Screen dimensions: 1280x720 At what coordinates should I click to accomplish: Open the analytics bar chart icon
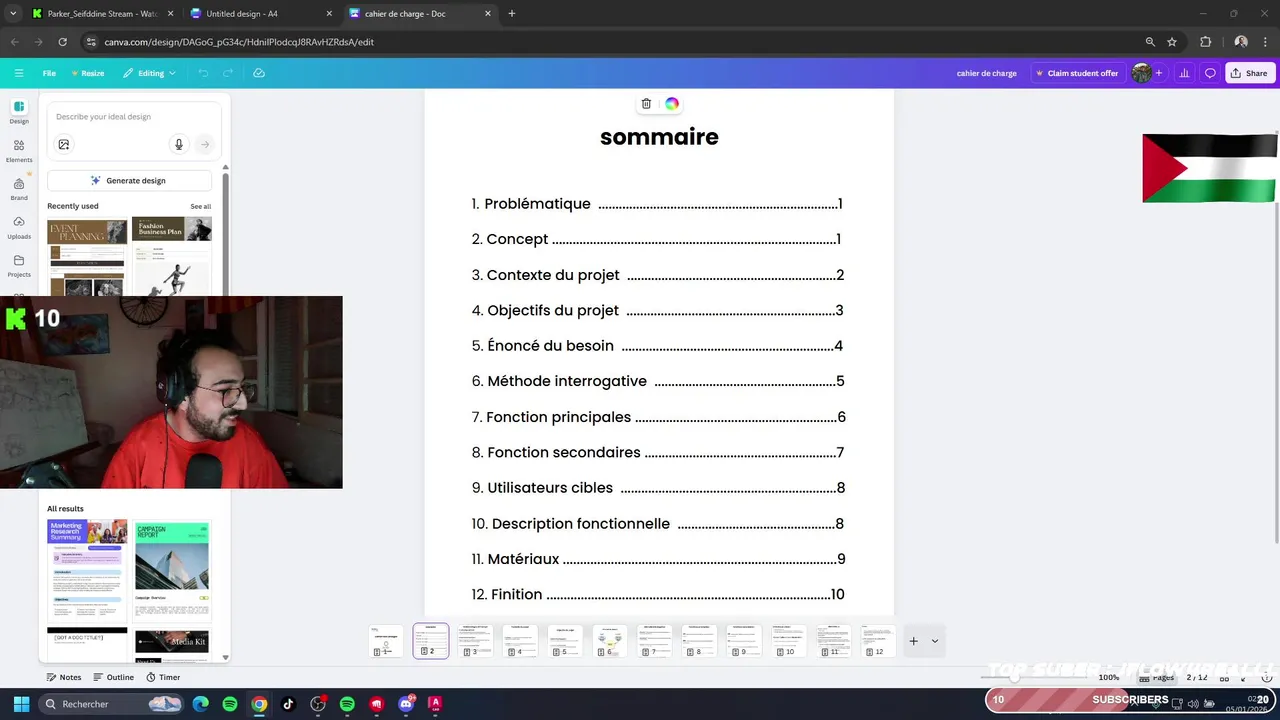coord(1184,73)
